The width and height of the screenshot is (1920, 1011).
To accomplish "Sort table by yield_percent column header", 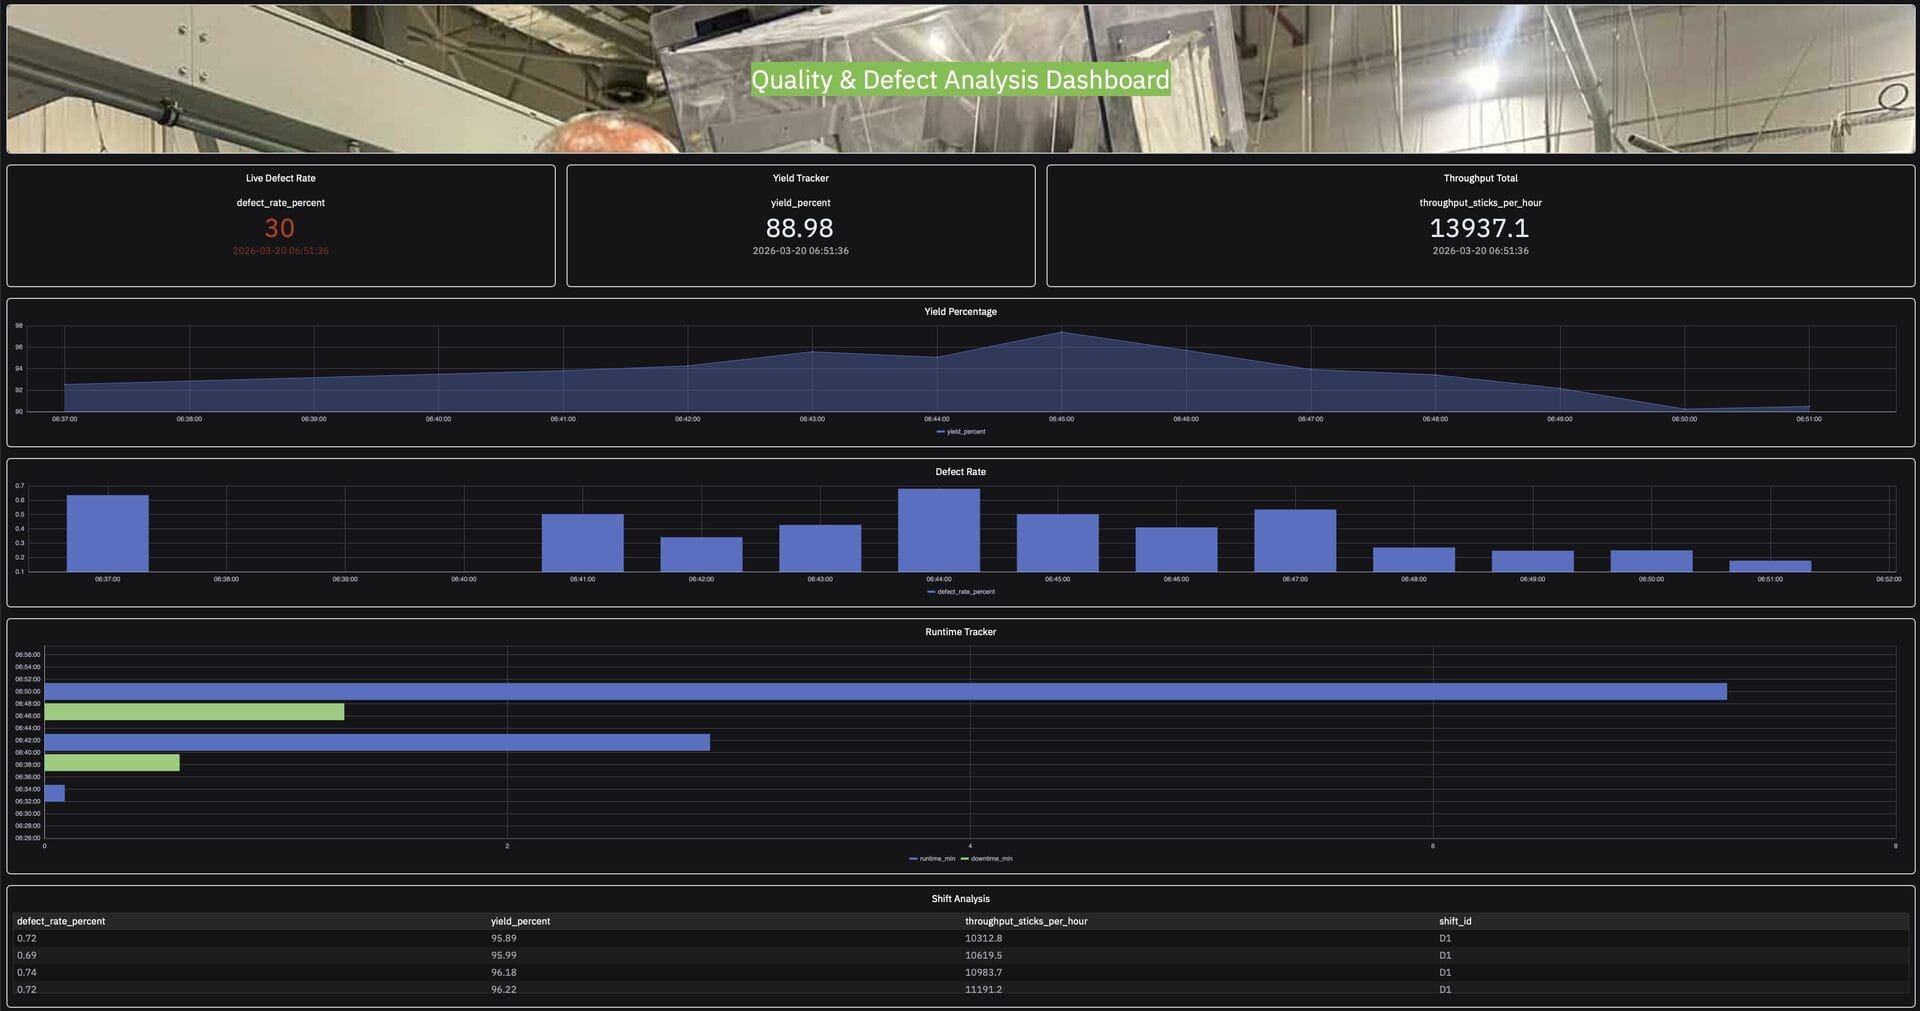I will [x=520, y=921].
